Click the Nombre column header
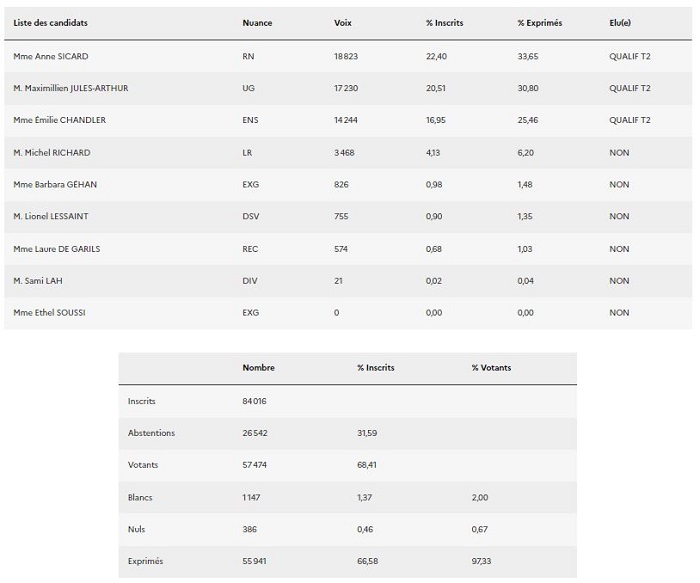Viewport: 700px width, 583px height. (258, 368)
